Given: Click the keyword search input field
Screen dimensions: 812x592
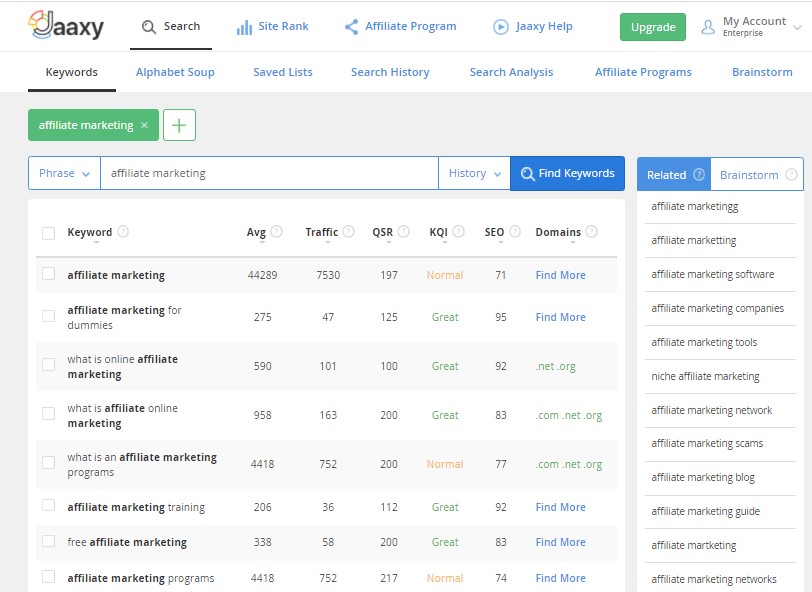Looking at the screenshot, I should point(269,174).
